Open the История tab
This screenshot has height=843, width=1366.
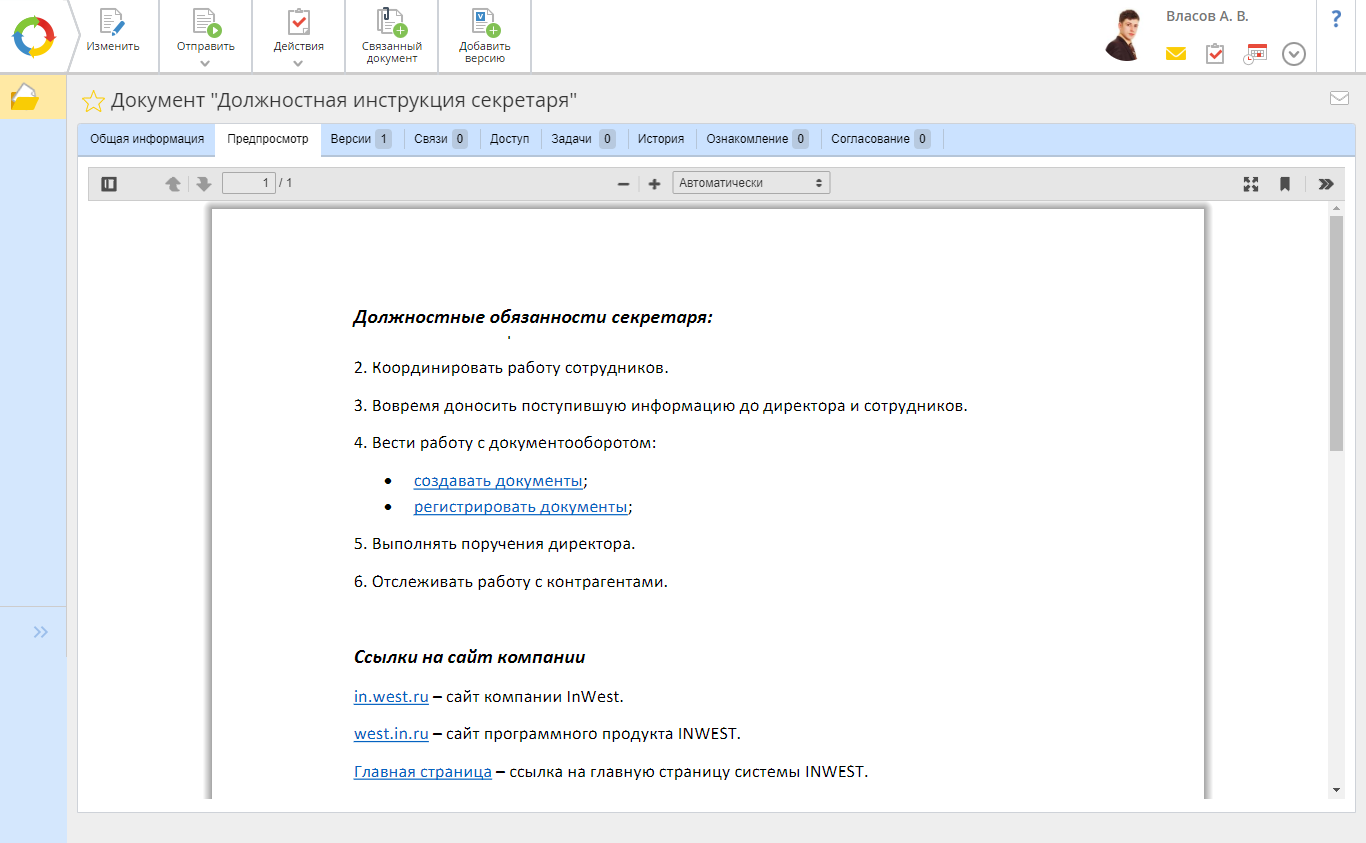pos(661,139)
